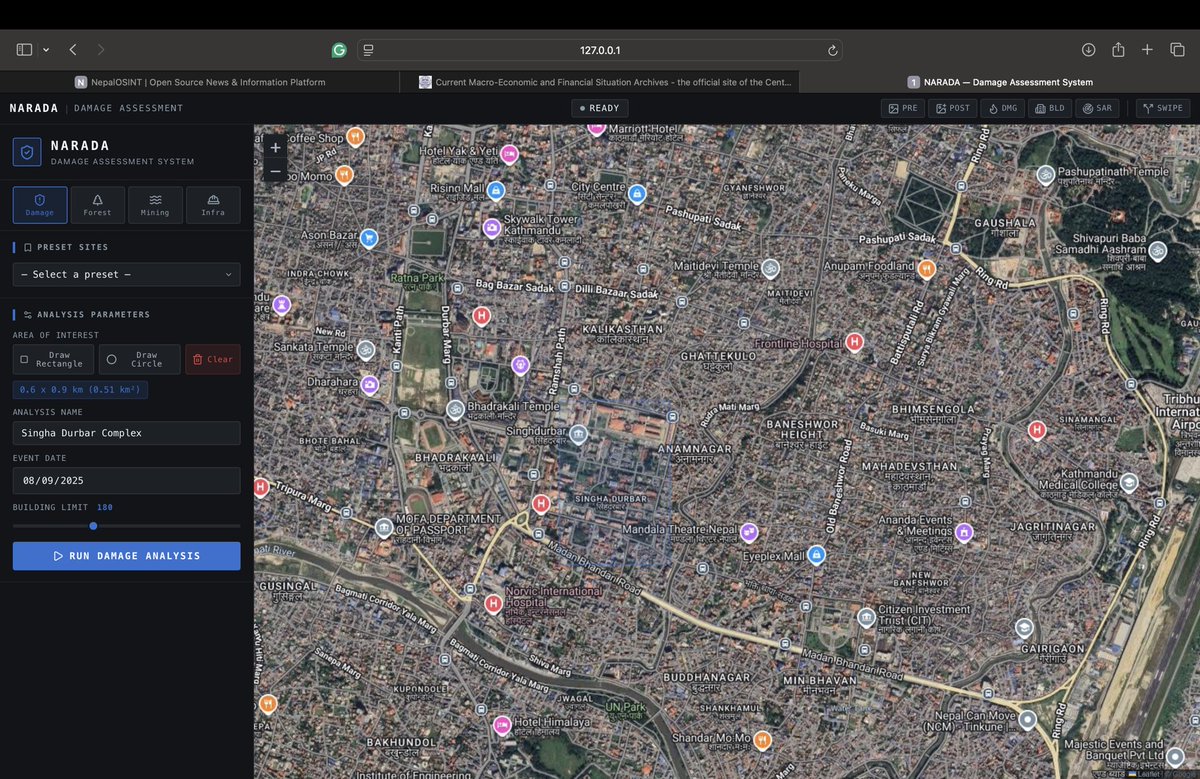
Task: Select the Sankata Temple marker
Action: pyautogui.click(x=366, y=349)
